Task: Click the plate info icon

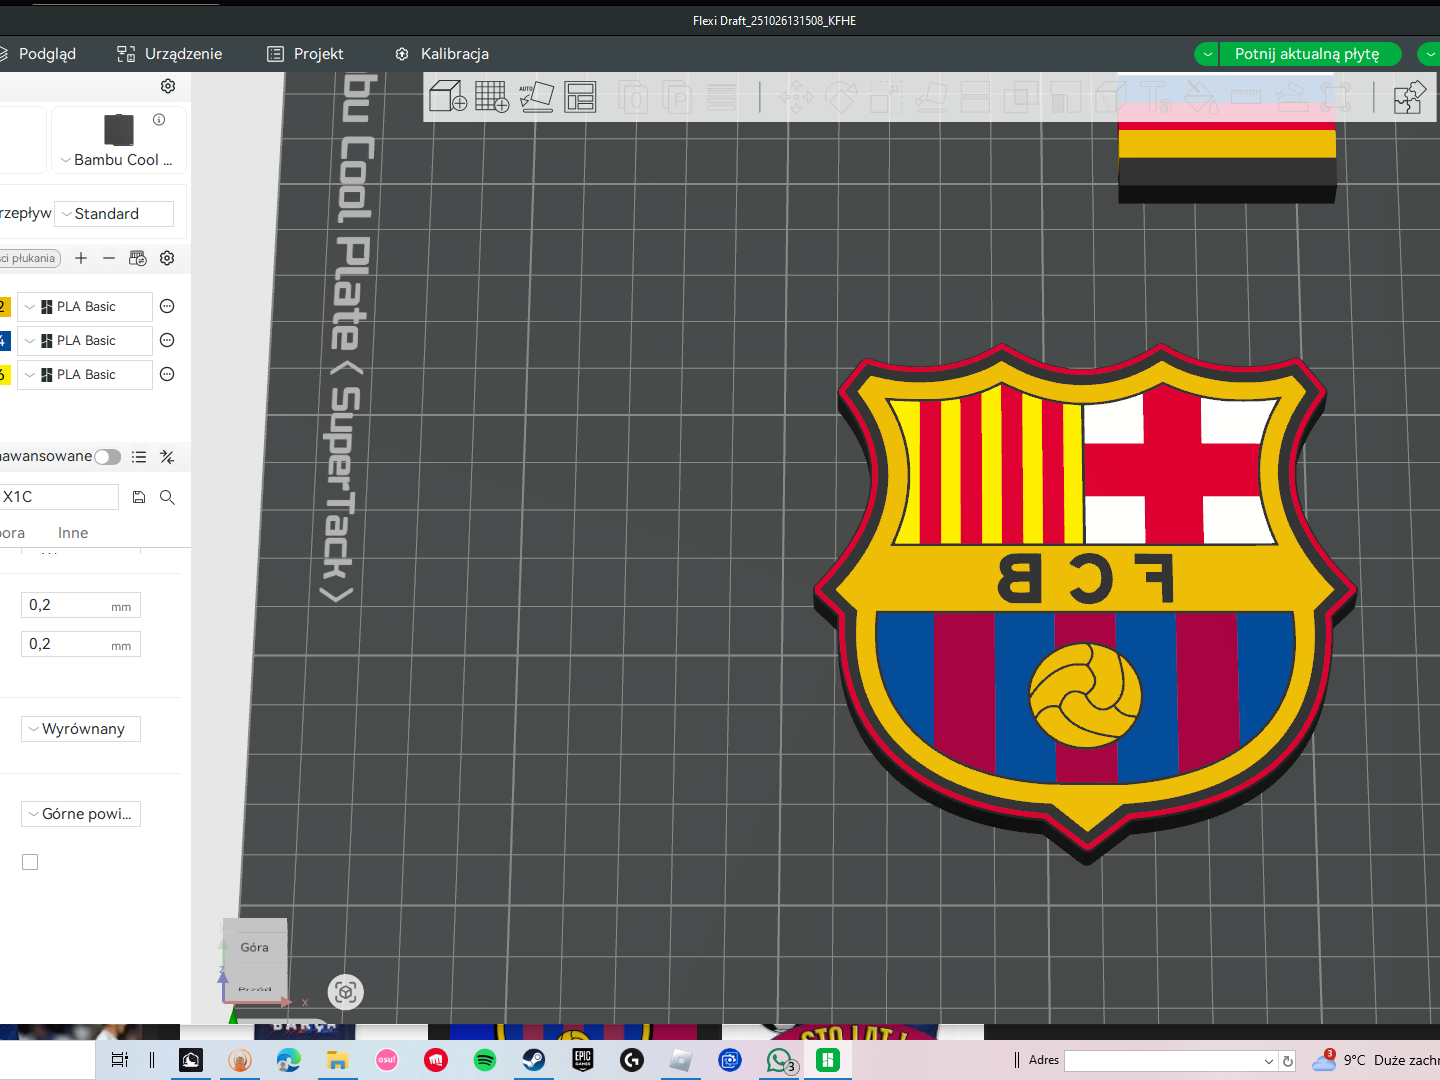Action: [159, 119]
